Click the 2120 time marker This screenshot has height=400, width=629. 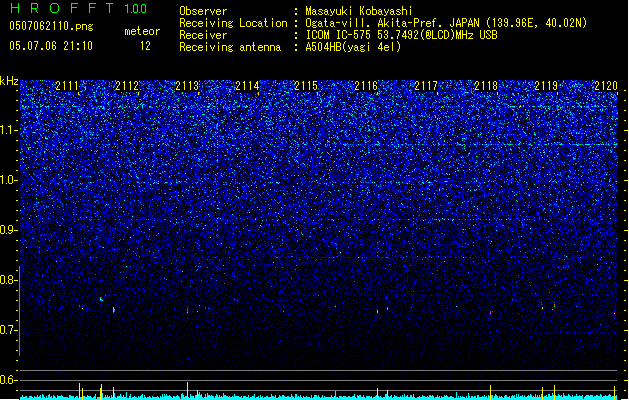point(606,86)
